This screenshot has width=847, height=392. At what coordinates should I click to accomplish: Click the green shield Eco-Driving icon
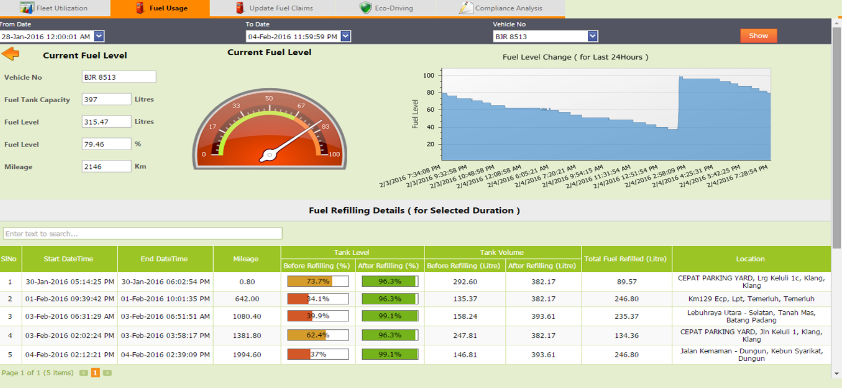tap(366, 8)
